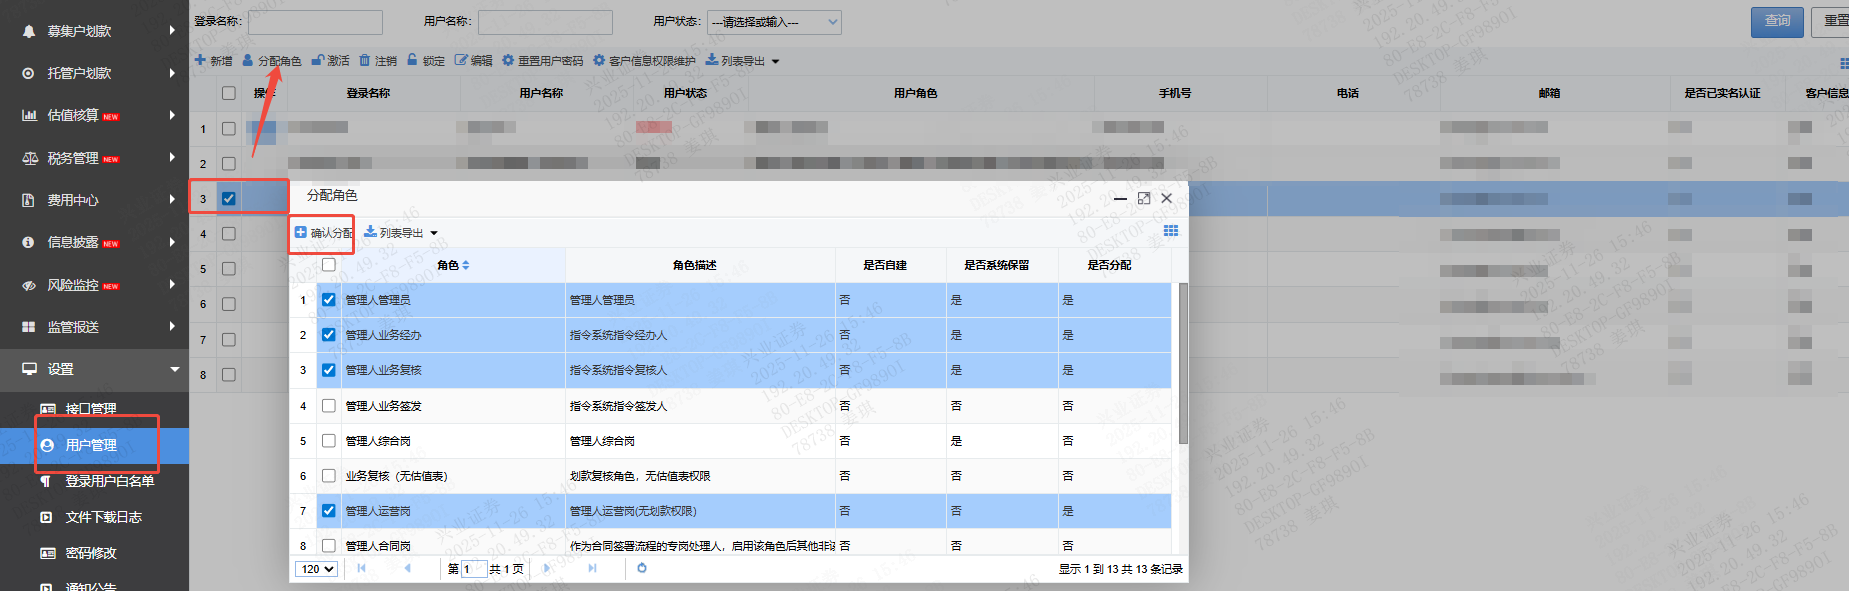Go to previous page in dialog pager
The width and height of the screenshot is (1849, 591).
tap(407, 568)
